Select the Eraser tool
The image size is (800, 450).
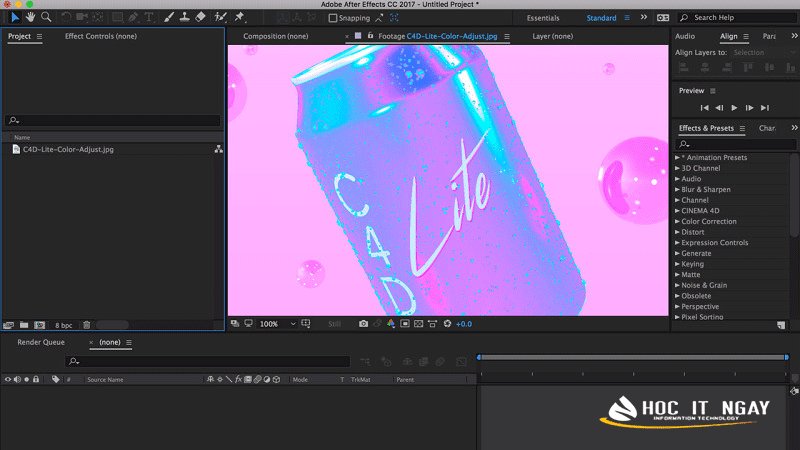[x=200, y=17]
